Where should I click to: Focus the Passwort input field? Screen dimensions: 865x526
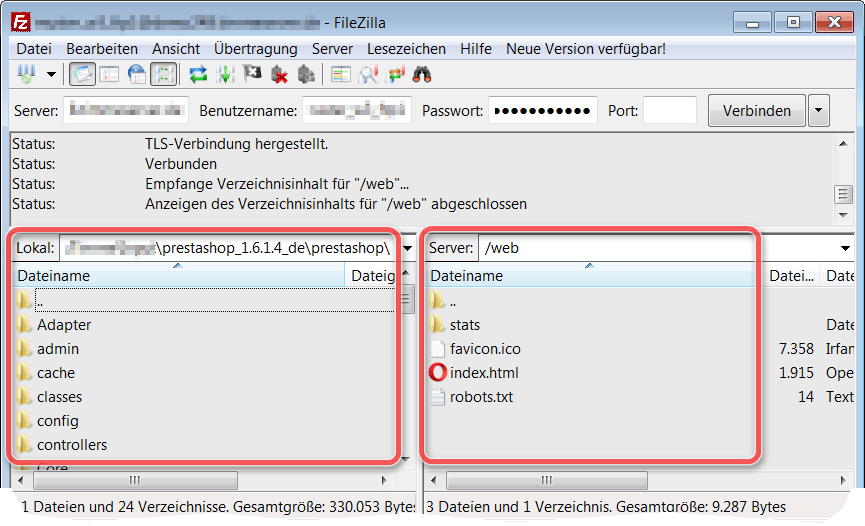[x=543, y=110]
